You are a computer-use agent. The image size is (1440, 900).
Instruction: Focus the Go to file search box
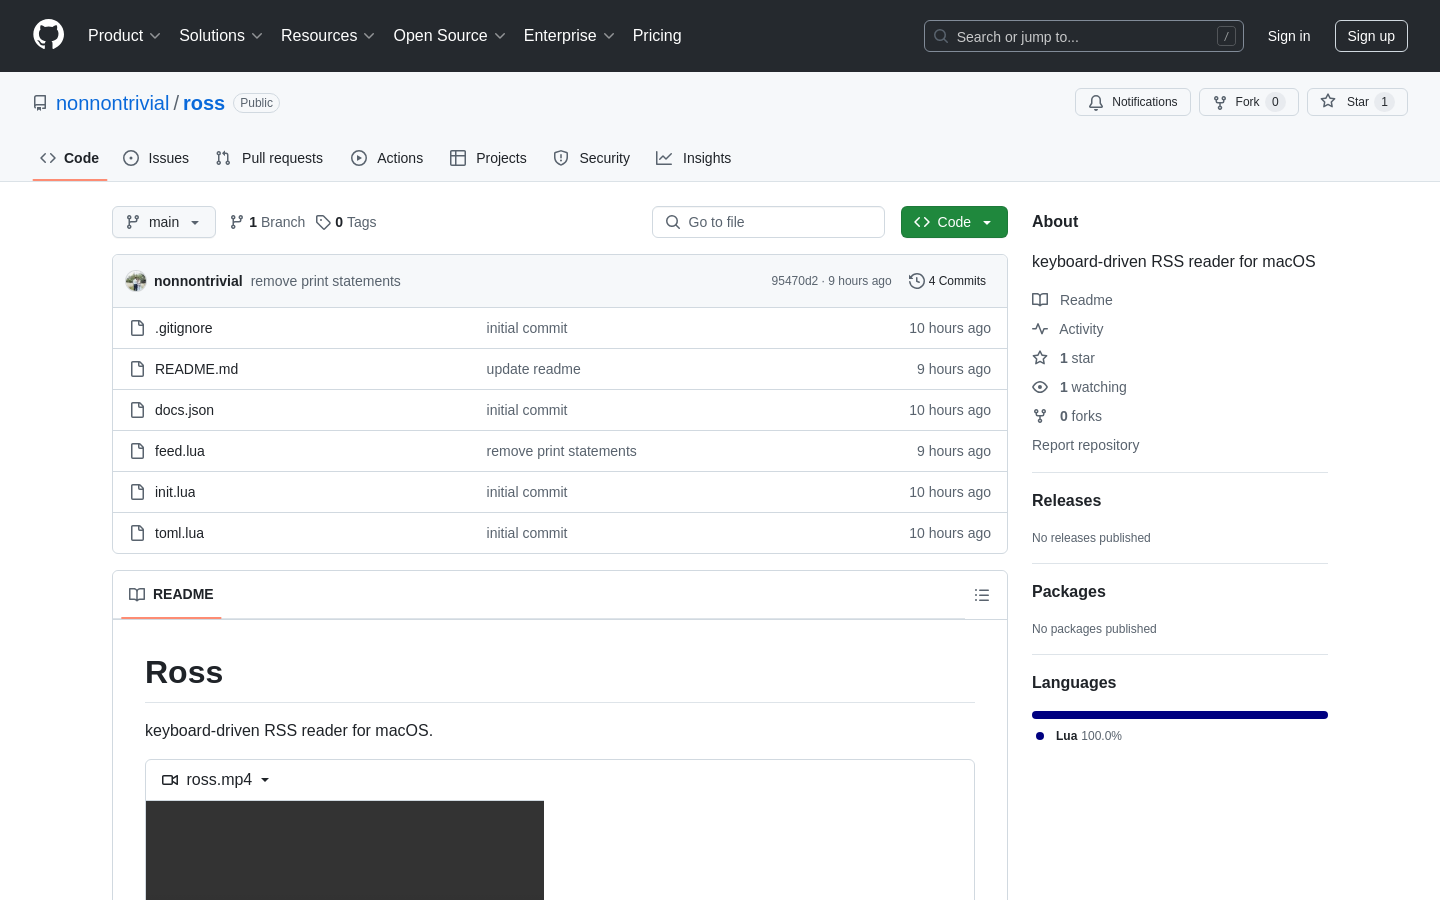coord(768,222)
